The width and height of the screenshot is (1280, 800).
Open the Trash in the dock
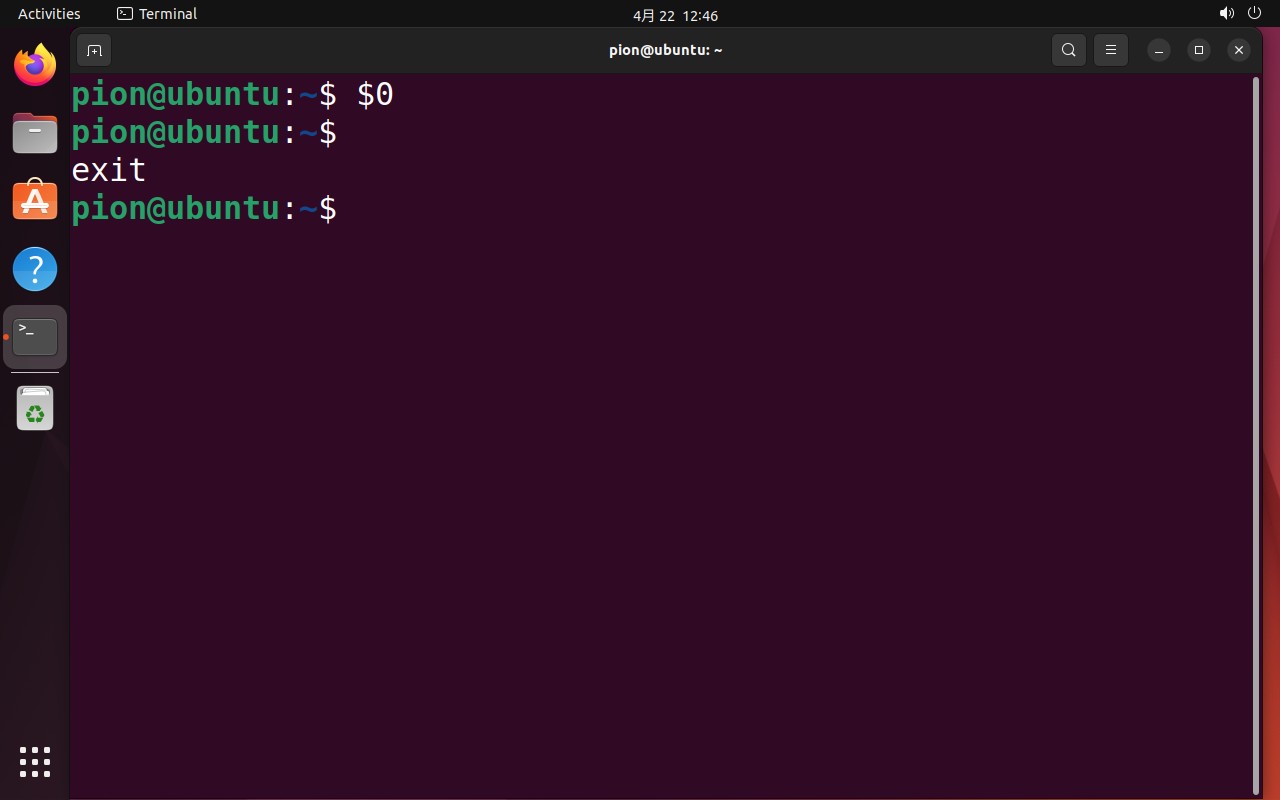click(35, 409)
